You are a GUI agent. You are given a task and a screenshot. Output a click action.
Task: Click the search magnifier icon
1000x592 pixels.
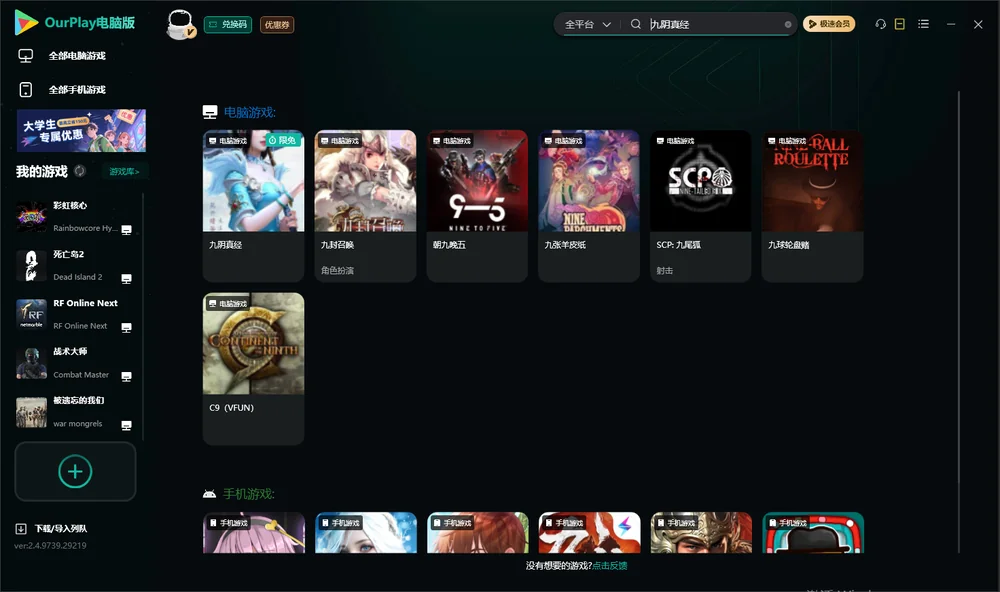635,24
